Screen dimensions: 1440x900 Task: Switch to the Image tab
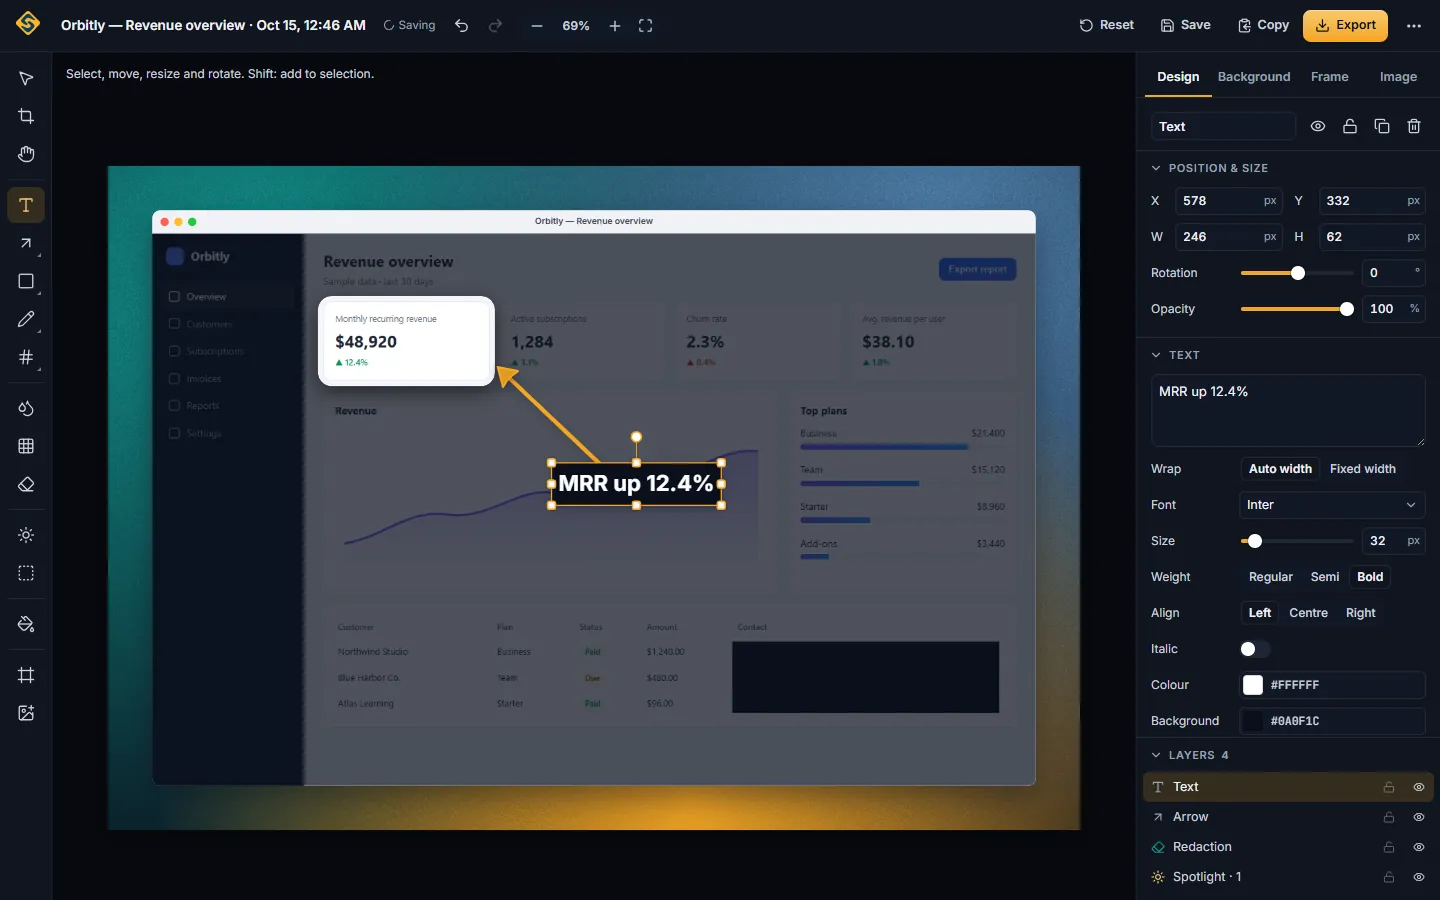pyautogui.click(x=1398, y=77)
